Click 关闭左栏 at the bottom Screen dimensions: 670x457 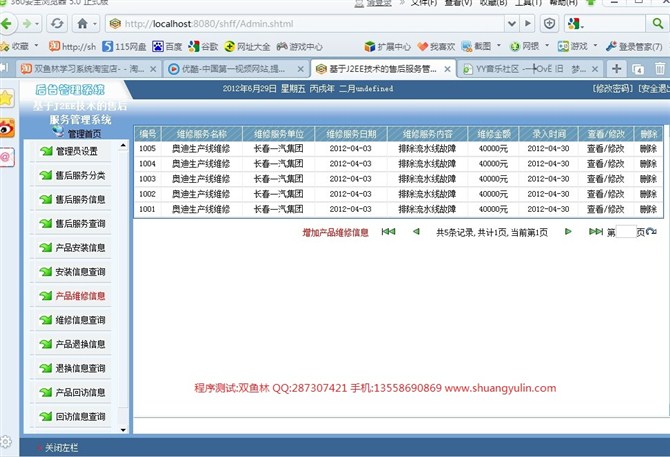click(62, 448)
